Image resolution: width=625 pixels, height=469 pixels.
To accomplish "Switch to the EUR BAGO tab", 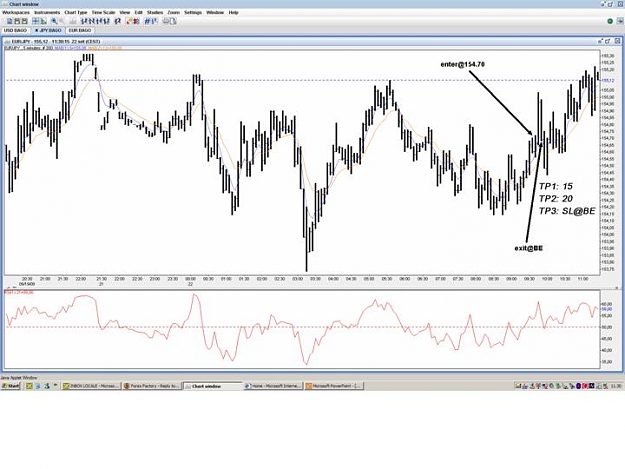I will point(80,30).
